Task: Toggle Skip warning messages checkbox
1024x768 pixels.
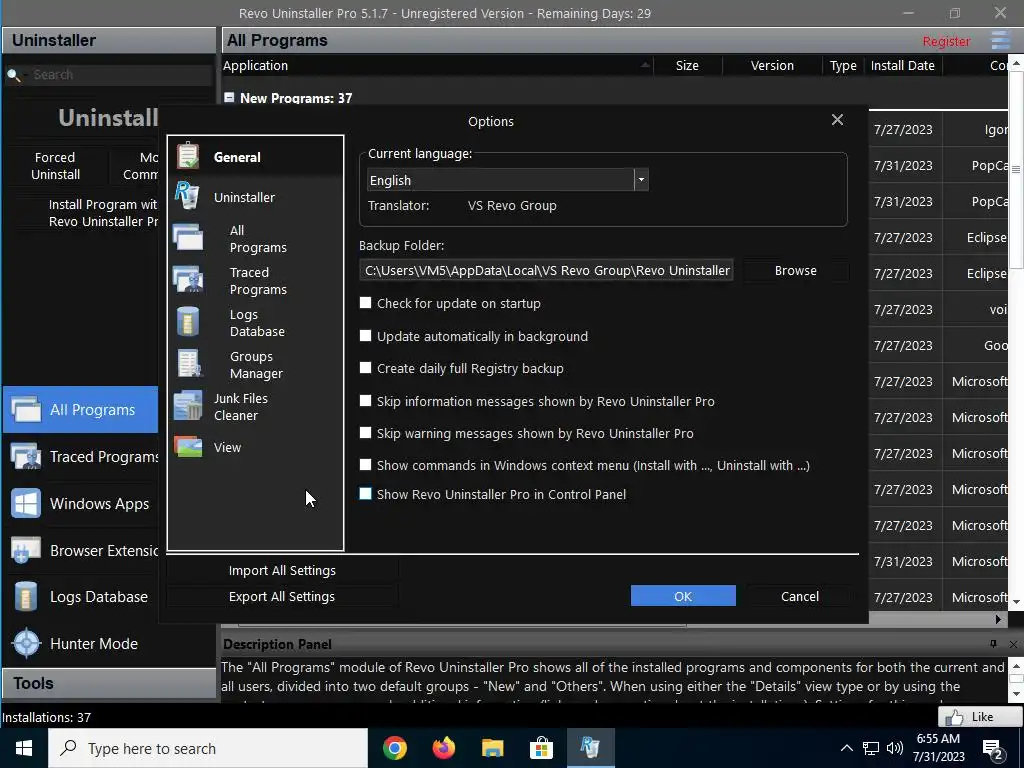Action: click(366, 432)
